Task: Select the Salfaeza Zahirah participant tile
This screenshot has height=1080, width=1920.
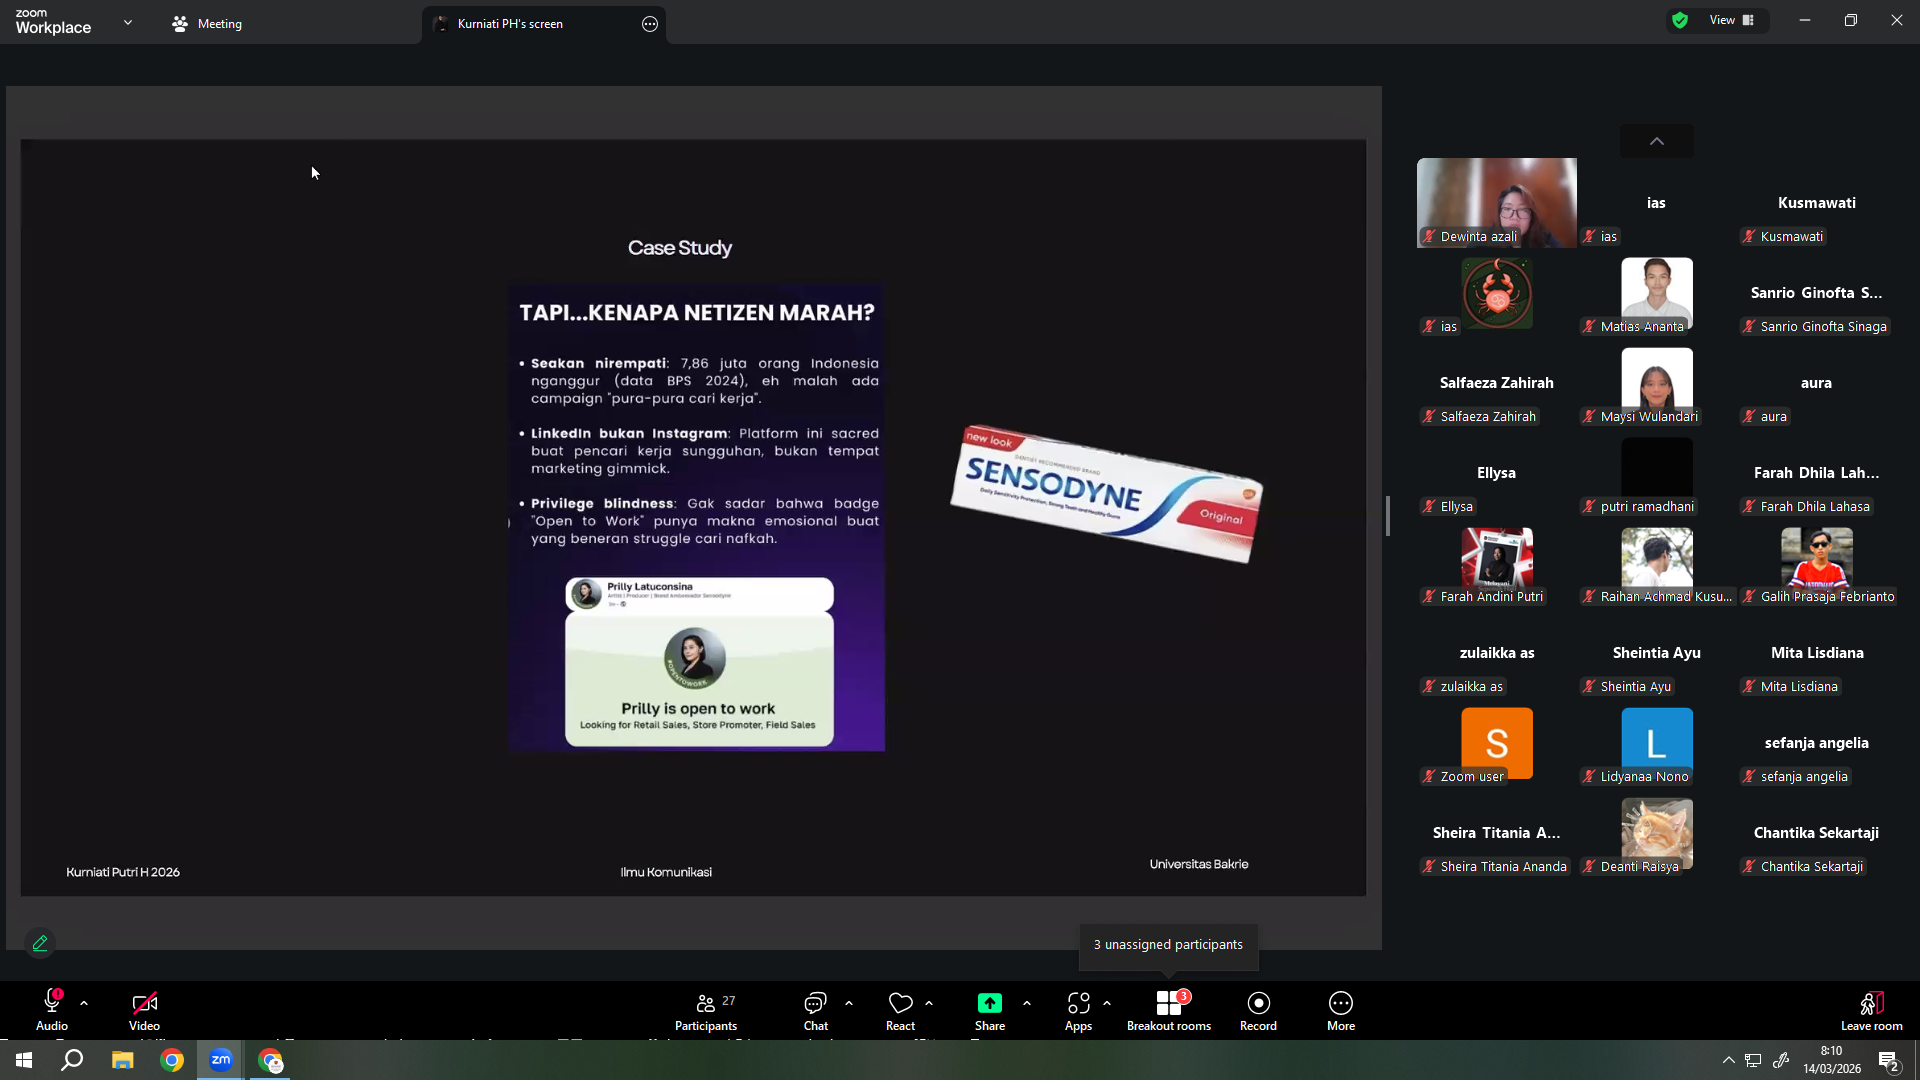Action: [x=1497, y=383]
